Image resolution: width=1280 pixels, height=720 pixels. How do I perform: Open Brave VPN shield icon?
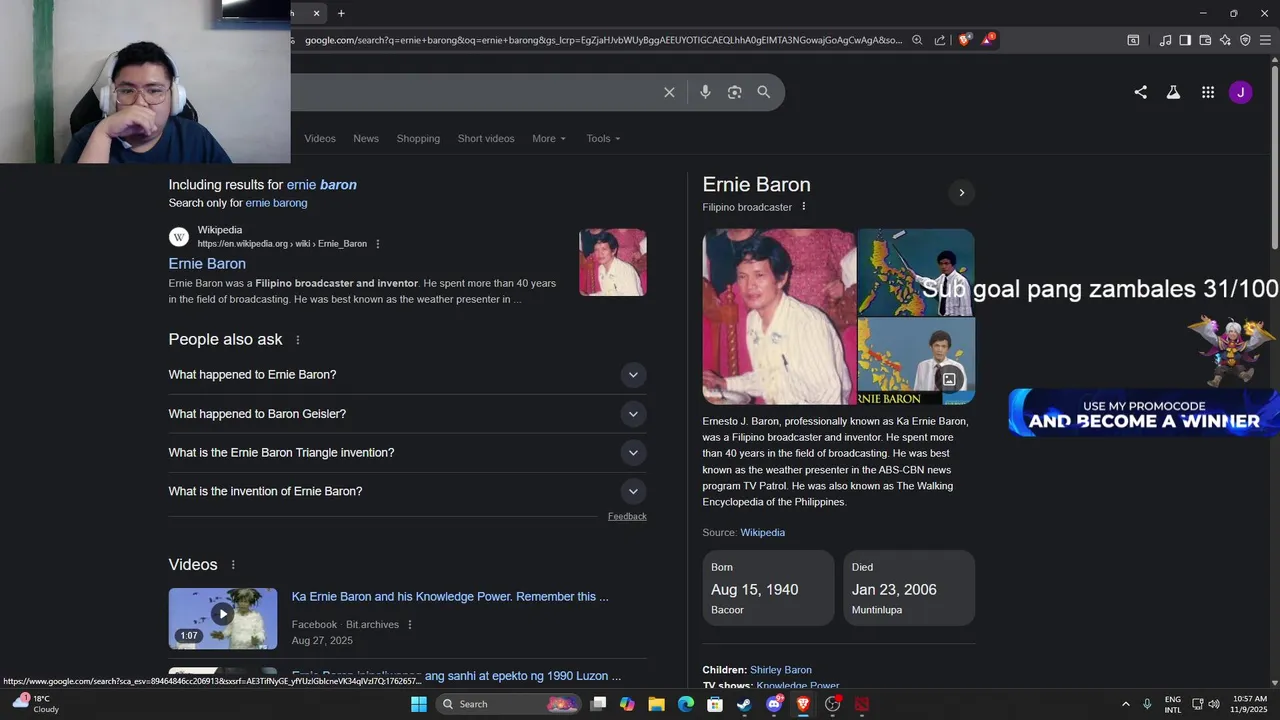tap(1245, 40)
